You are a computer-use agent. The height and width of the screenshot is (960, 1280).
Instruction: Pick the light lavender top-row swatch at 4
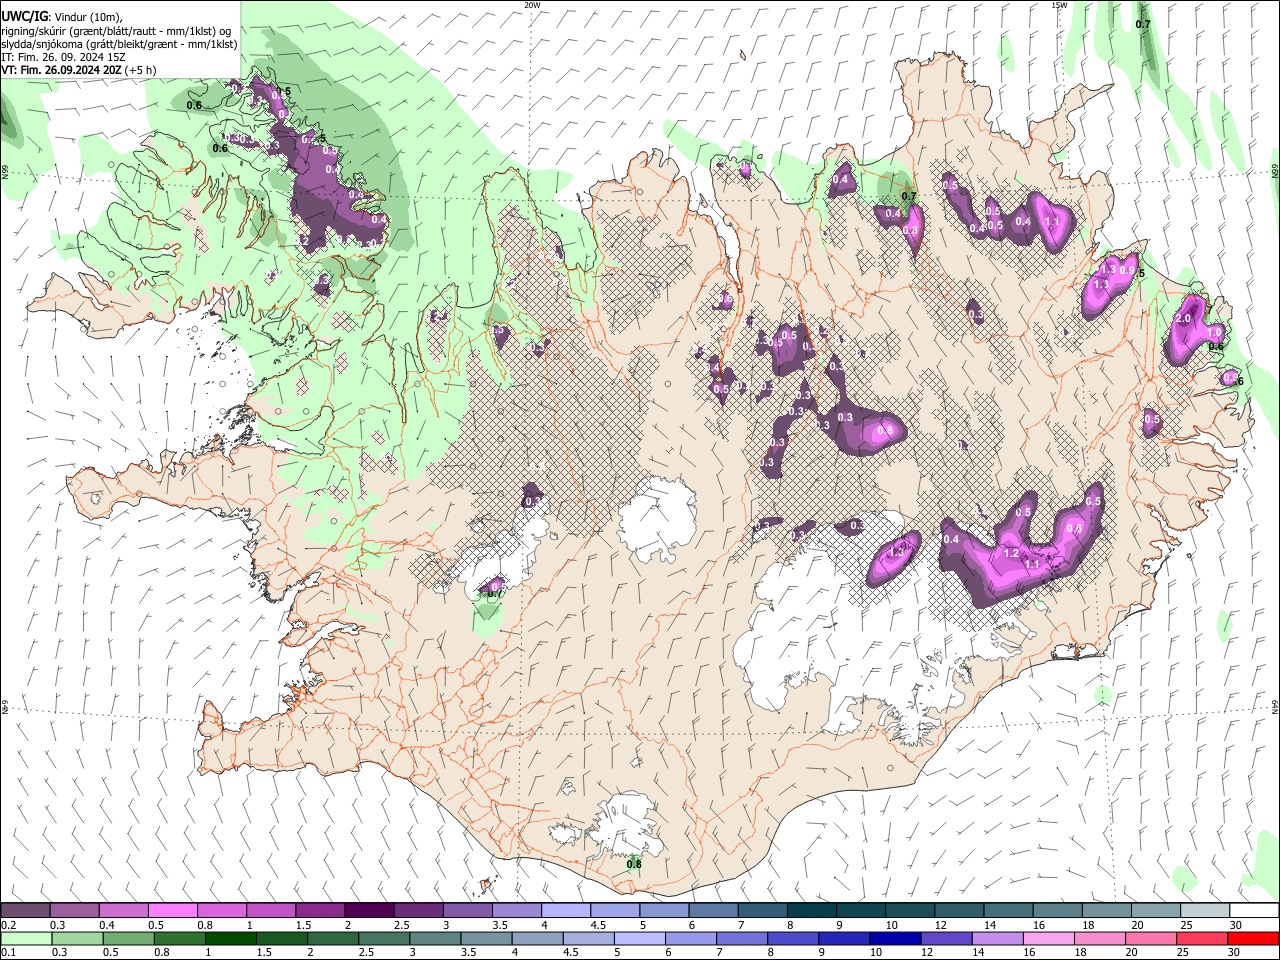tap(565, 911)
